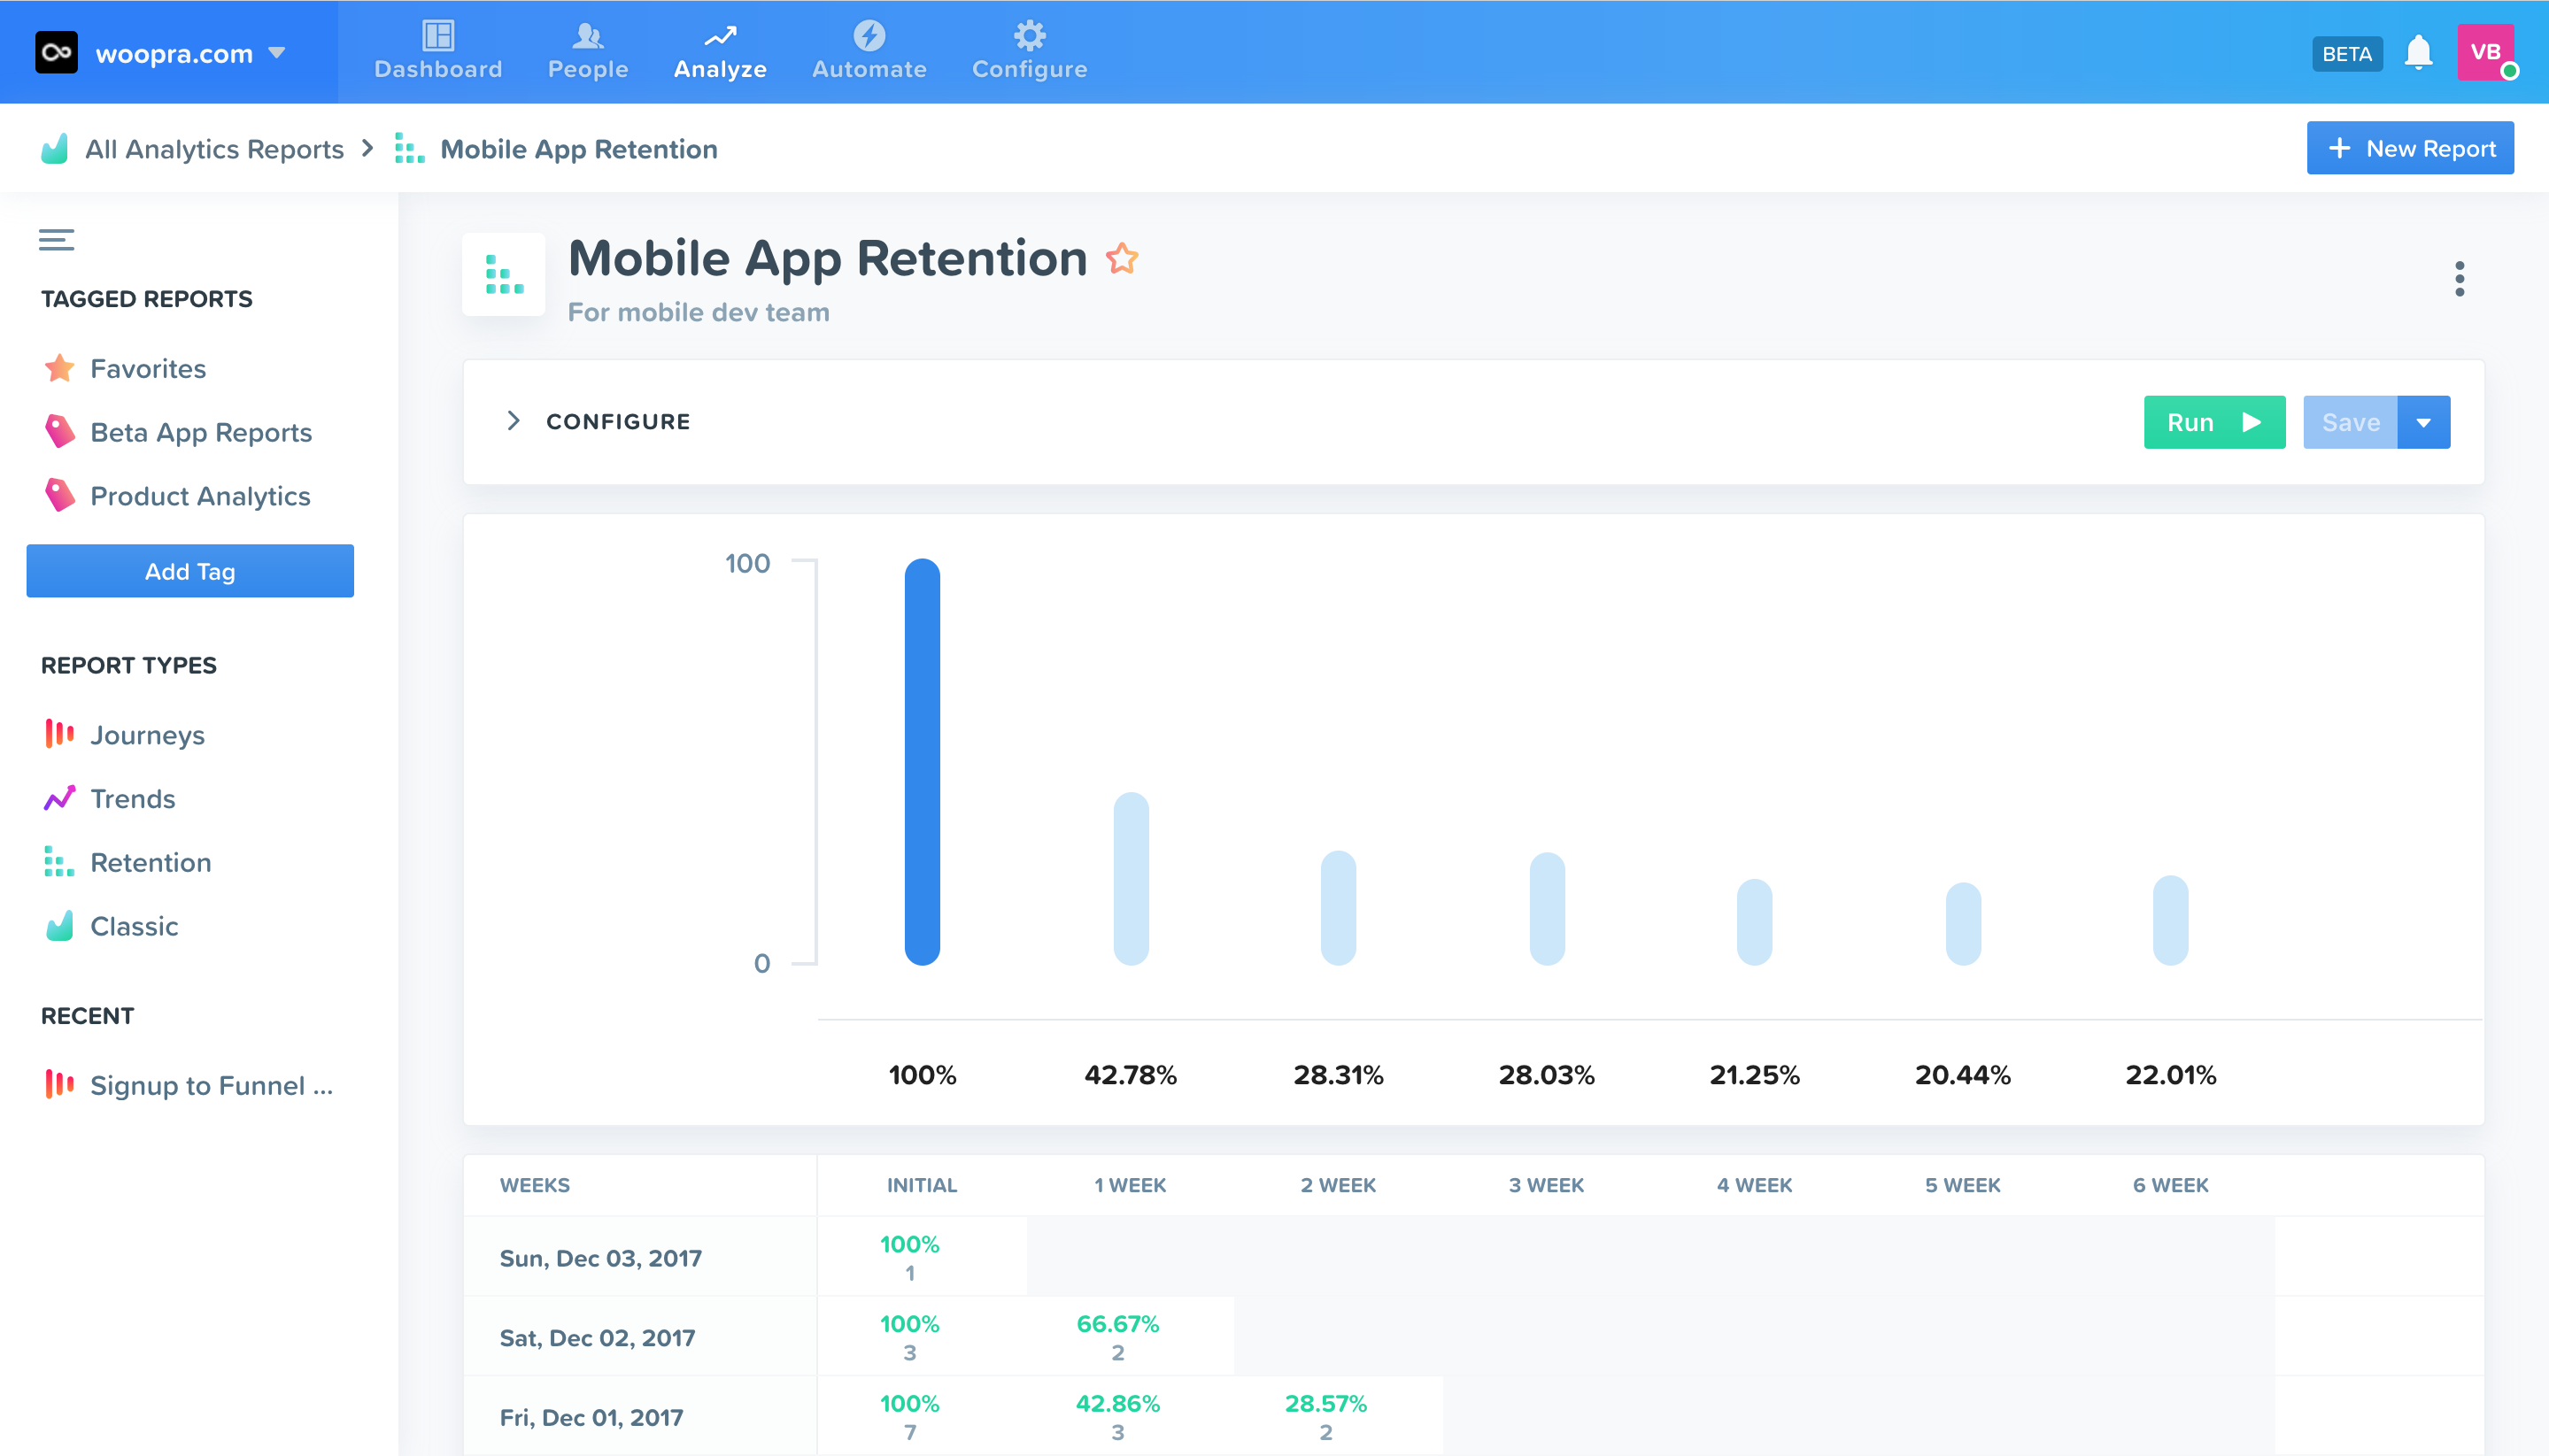2549x1456 pixels.
Task: Collapse sidebar using the hamburger icon
Action: [56, 240]
